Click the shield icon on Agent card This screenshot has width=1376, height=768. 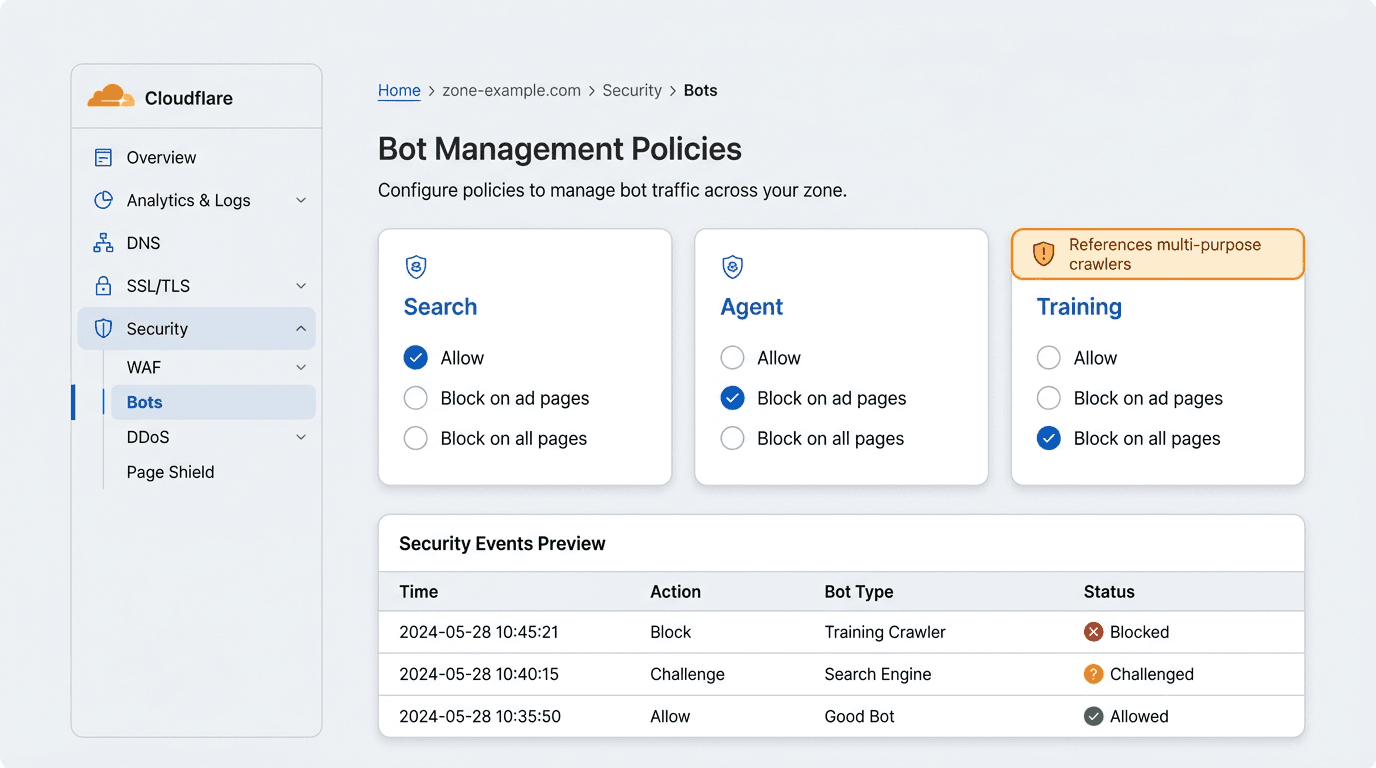click(732, 267)
